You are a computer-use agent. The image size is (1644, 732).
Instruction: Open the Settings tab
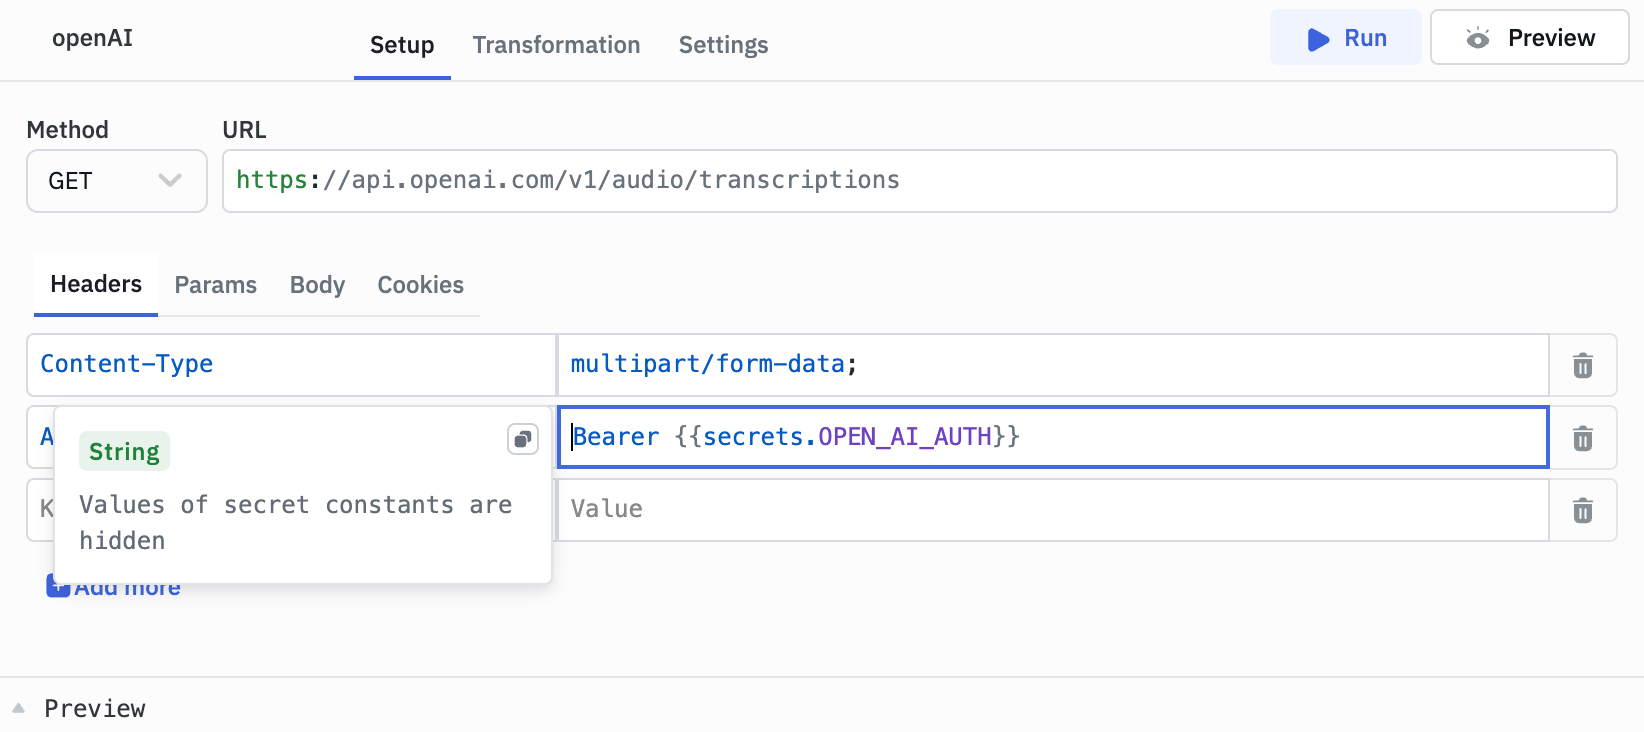click(x=723, y=45)
